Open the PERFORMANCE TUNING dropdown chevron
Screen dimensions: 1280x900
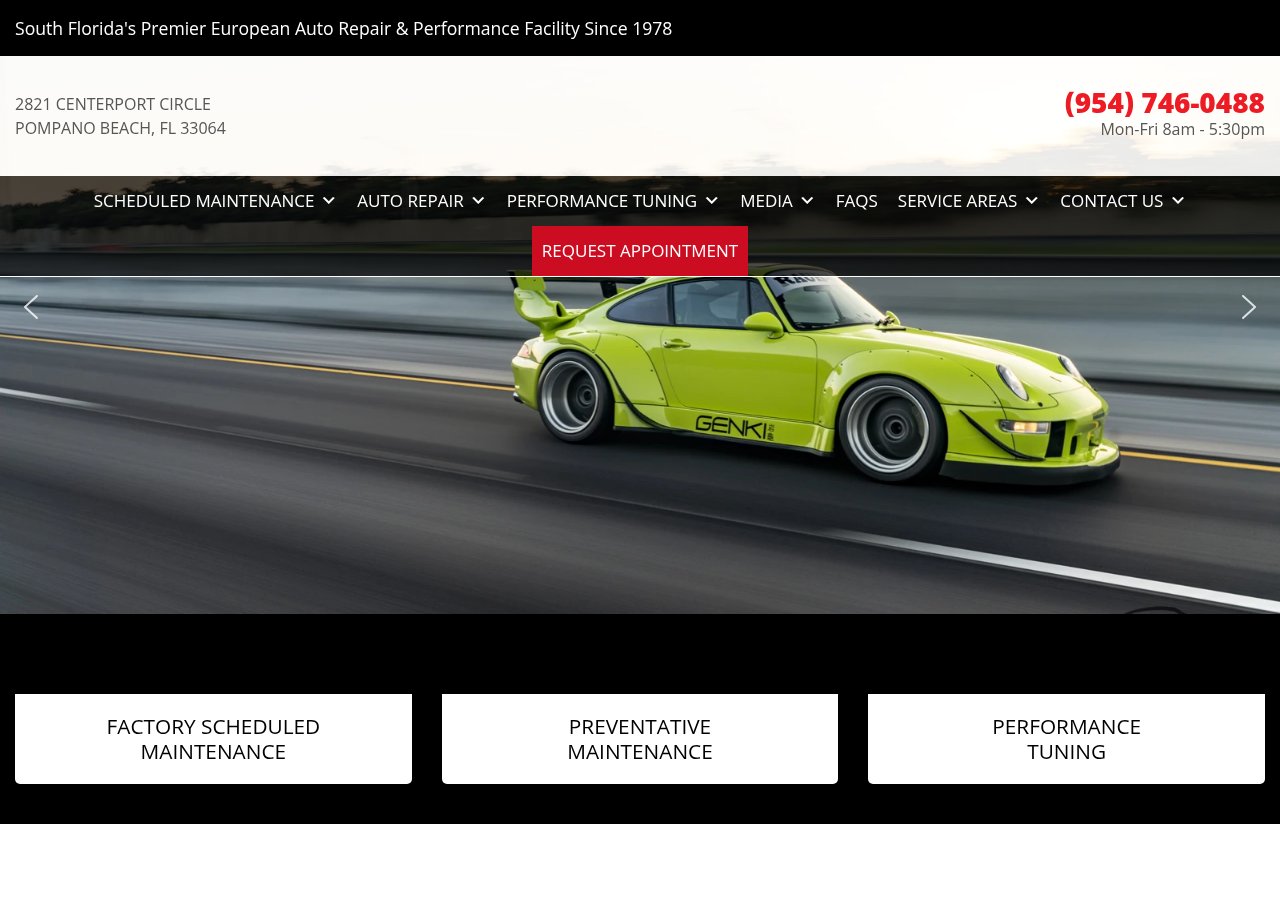pyautogui.click(x=711, y=200)
